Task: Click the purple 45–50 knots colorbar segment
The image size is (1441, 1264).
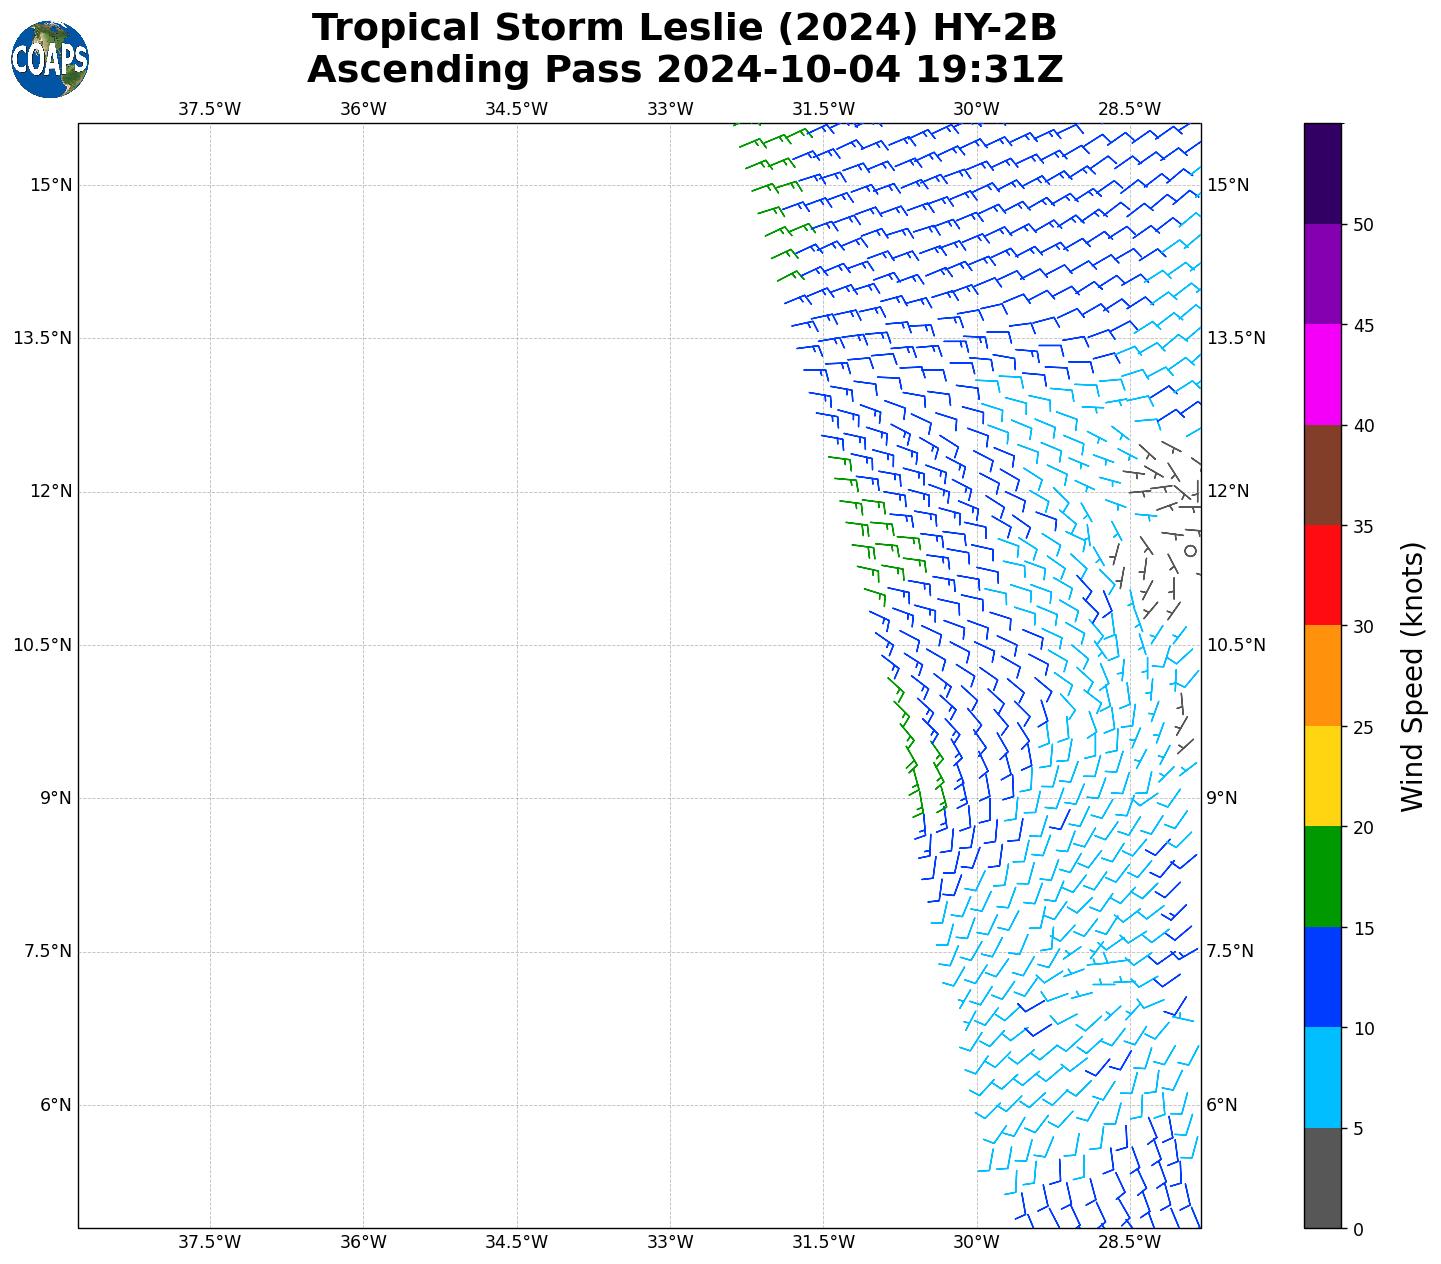Action: (x=1322, y=273)
